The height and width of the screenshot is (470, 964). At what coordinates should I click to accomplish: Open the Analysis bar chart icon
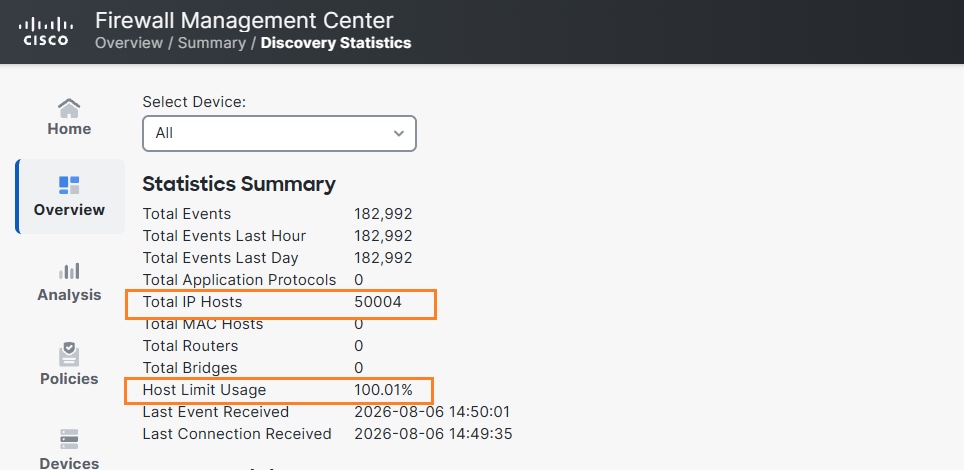click(69, 271)
